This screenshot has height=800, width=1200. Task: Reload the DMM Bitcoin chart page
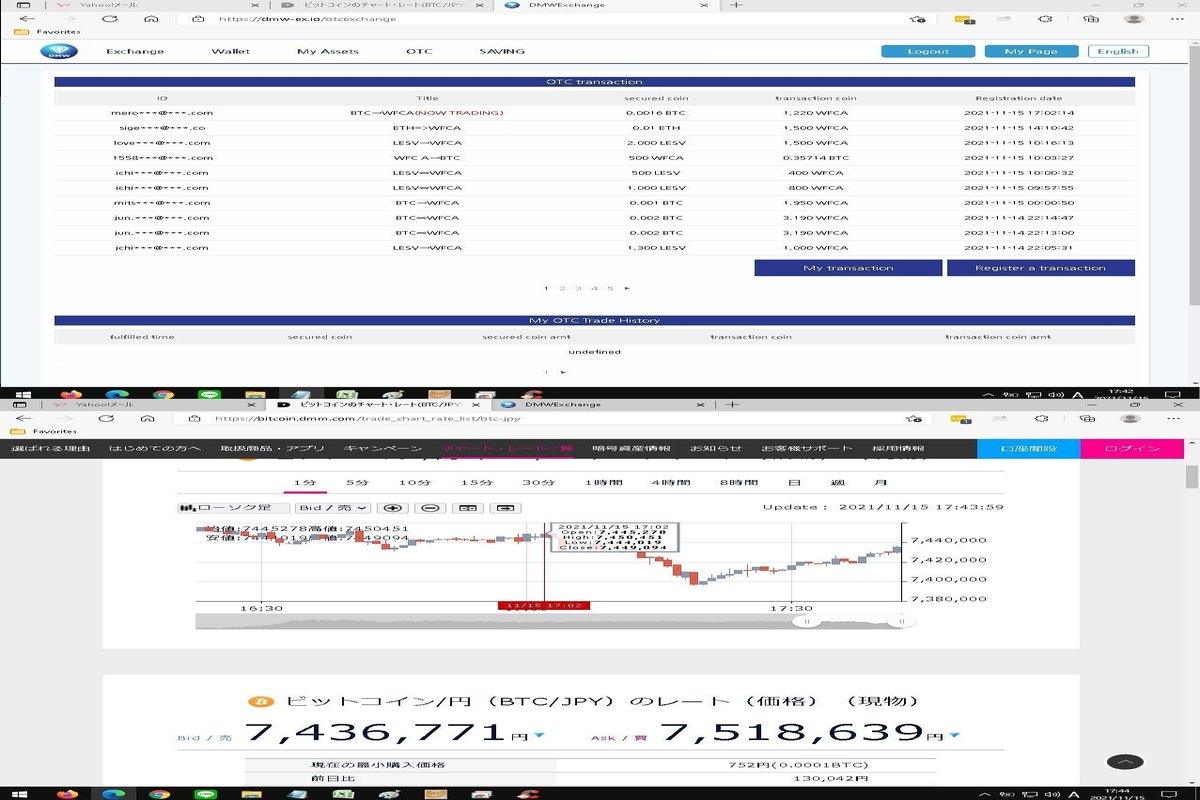105,418
